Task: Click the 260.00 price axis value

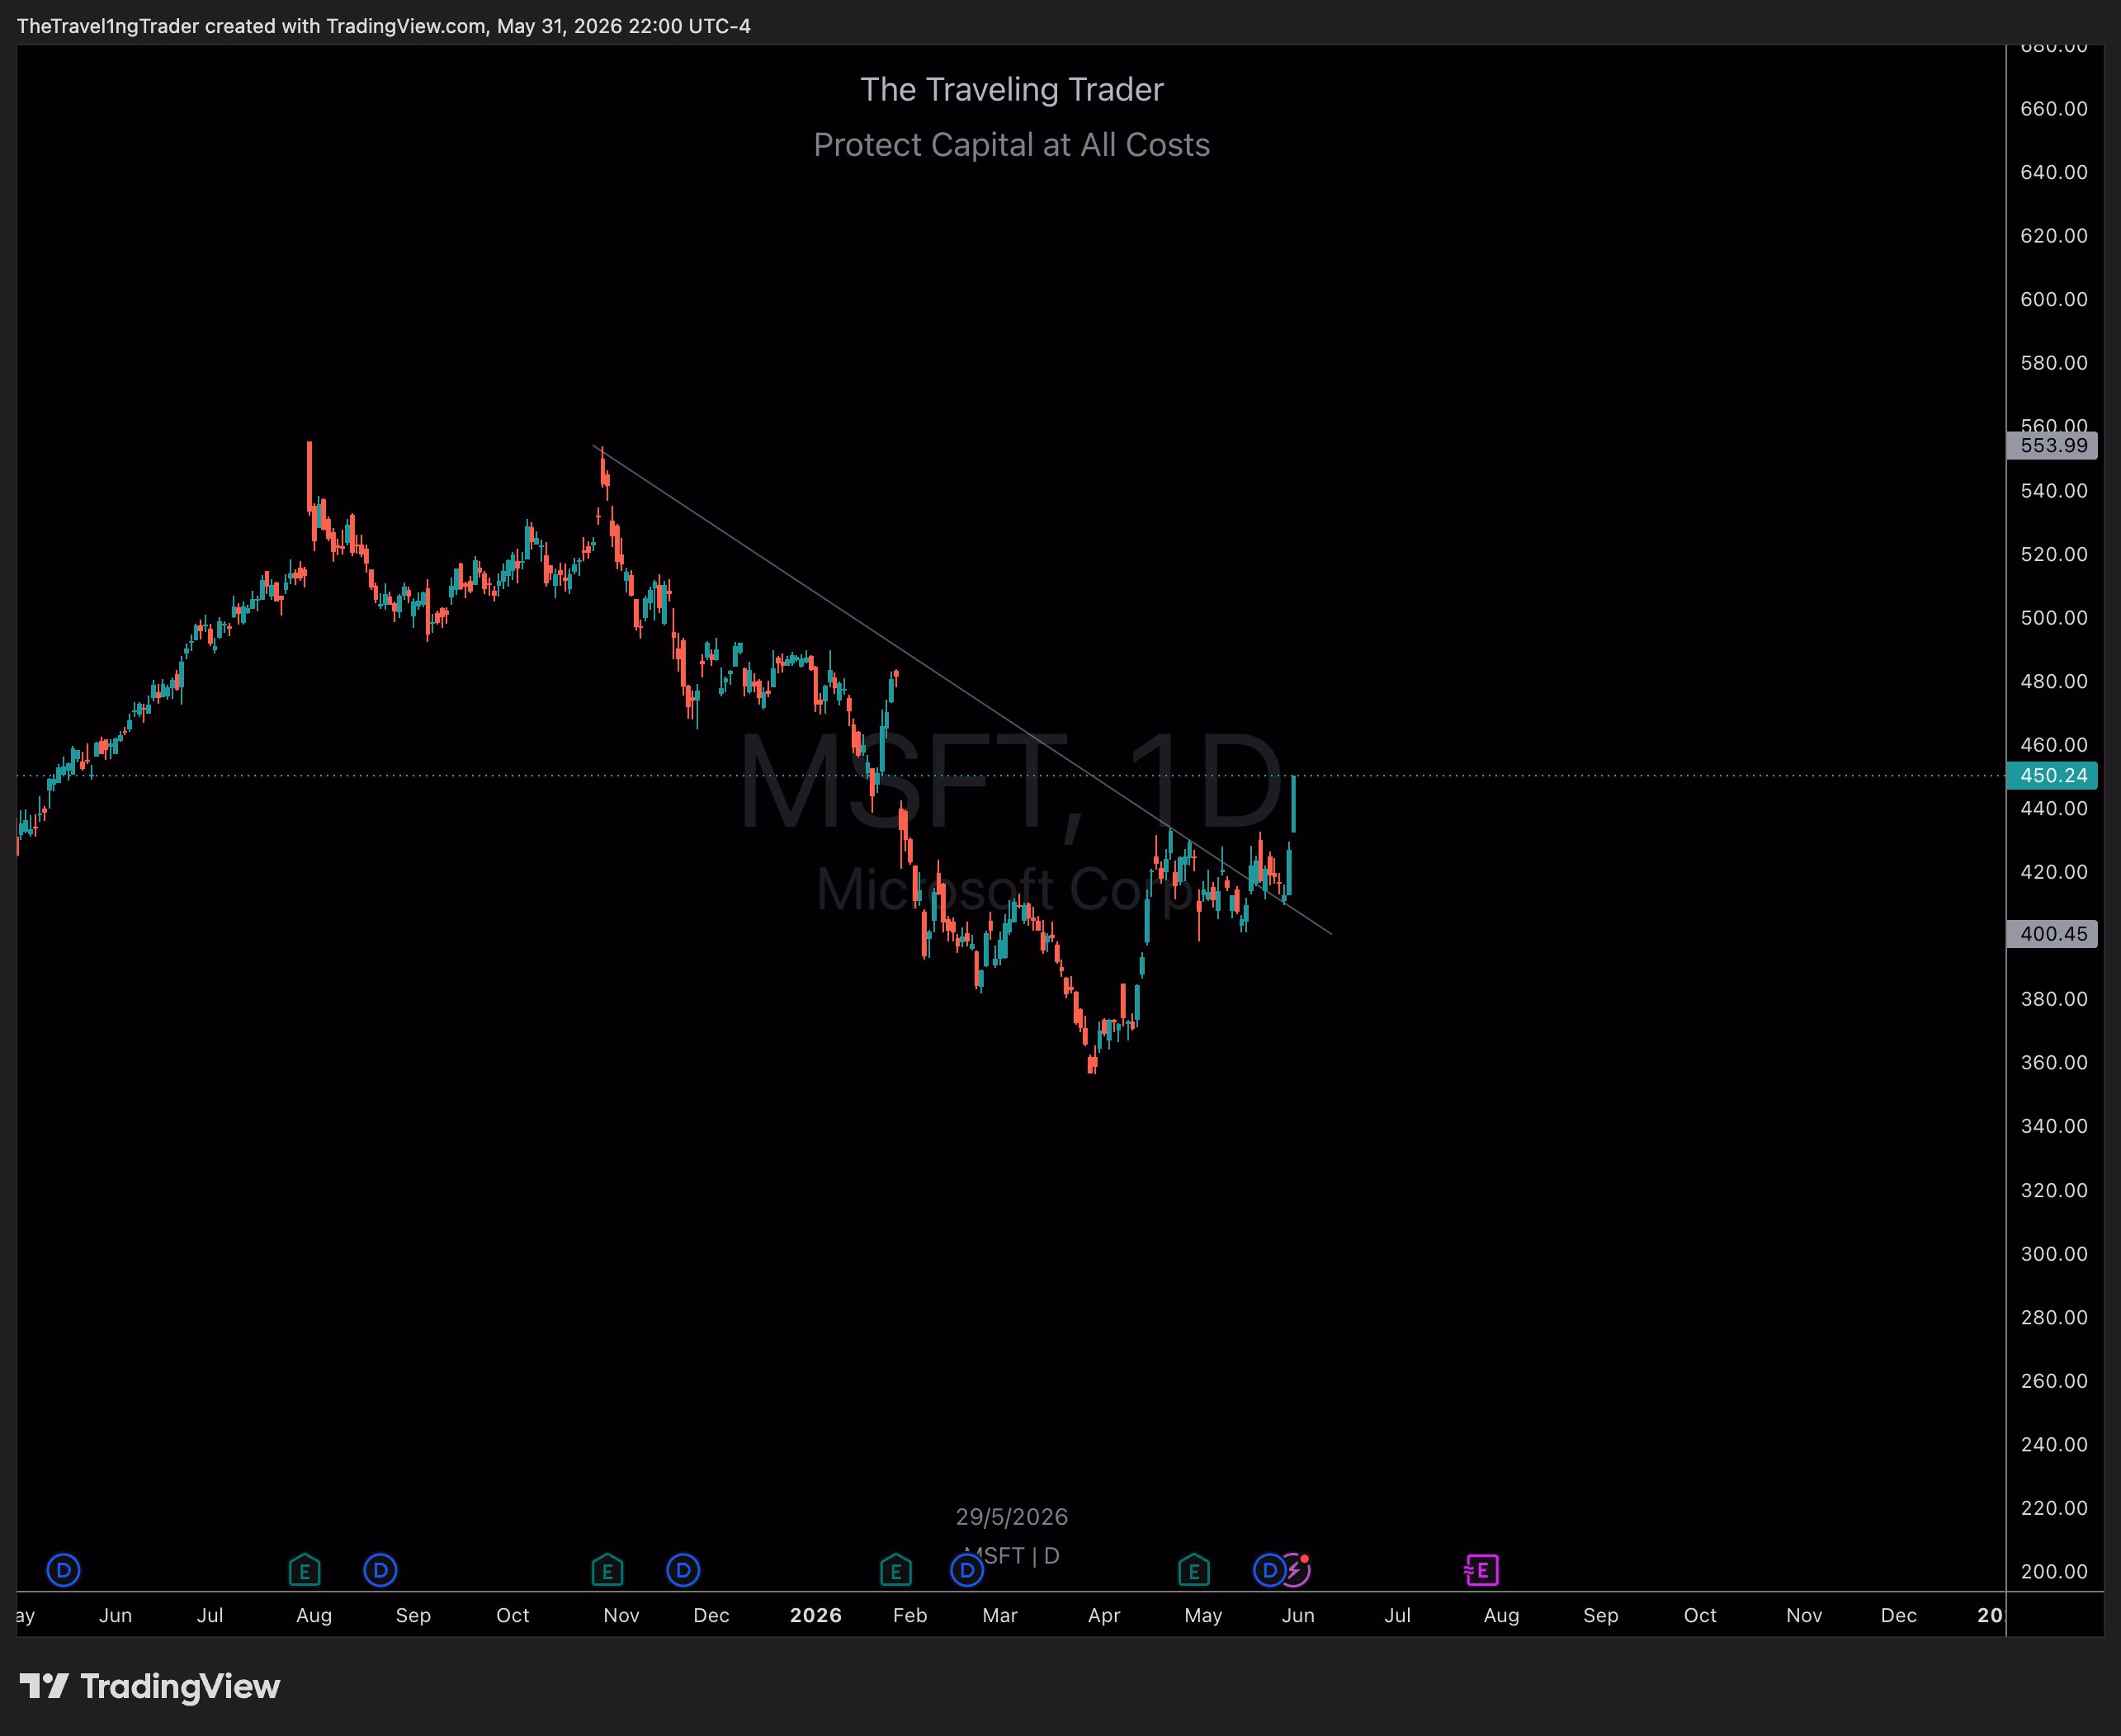Action: pyautogui.click(x=2054, y=1381)
